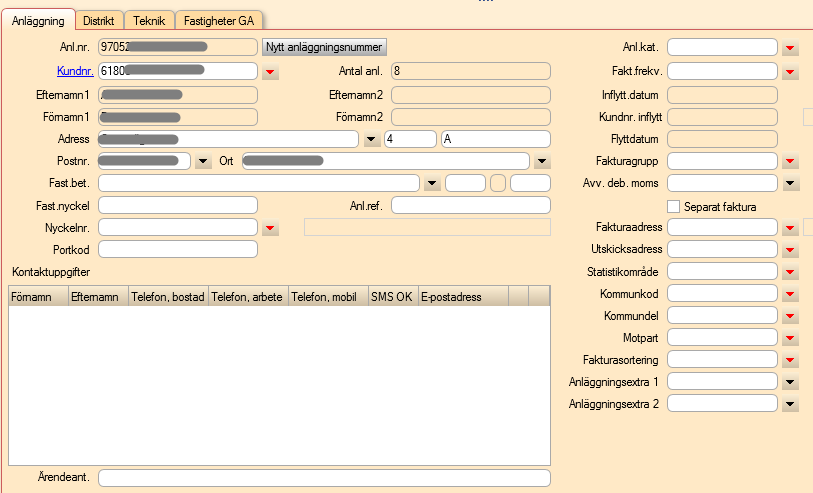Click the Efternamn column header in Kontaktuppgifter
Image resolution: width=813 pixels, height=493 pixels.
click(99, 297)
